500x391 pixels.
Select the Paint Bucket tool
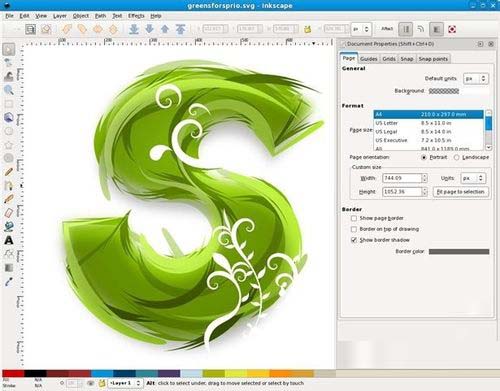9,226
